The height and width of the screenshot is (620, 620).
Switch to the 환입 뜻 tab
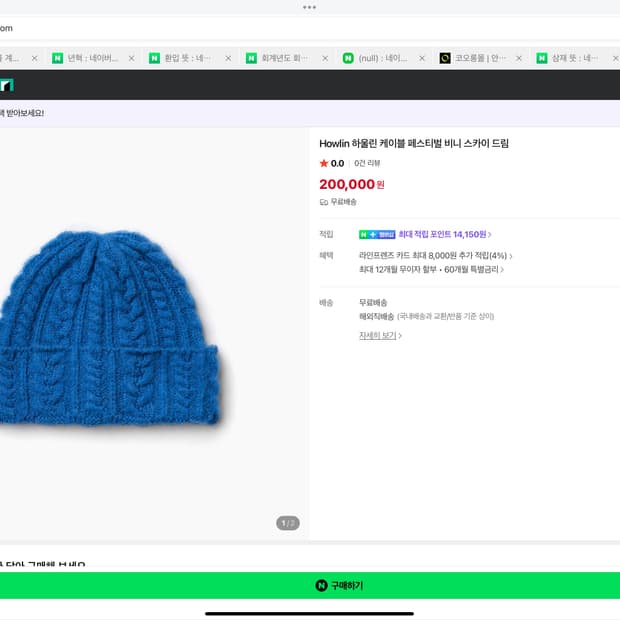pos(182,58)
